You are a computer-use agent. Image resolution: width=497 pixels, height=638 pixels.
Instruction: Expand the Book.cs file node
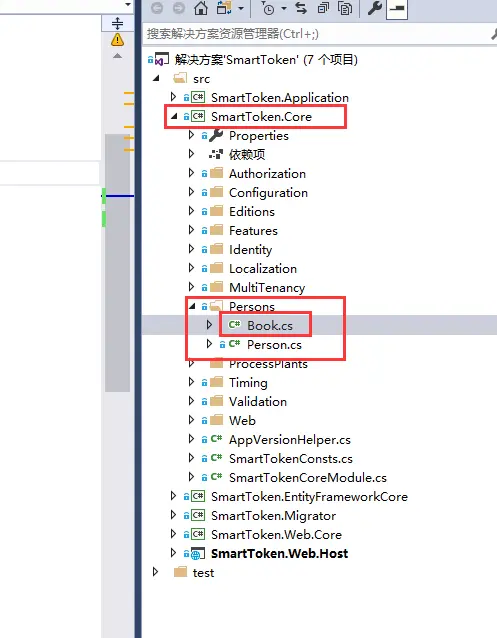209,325
